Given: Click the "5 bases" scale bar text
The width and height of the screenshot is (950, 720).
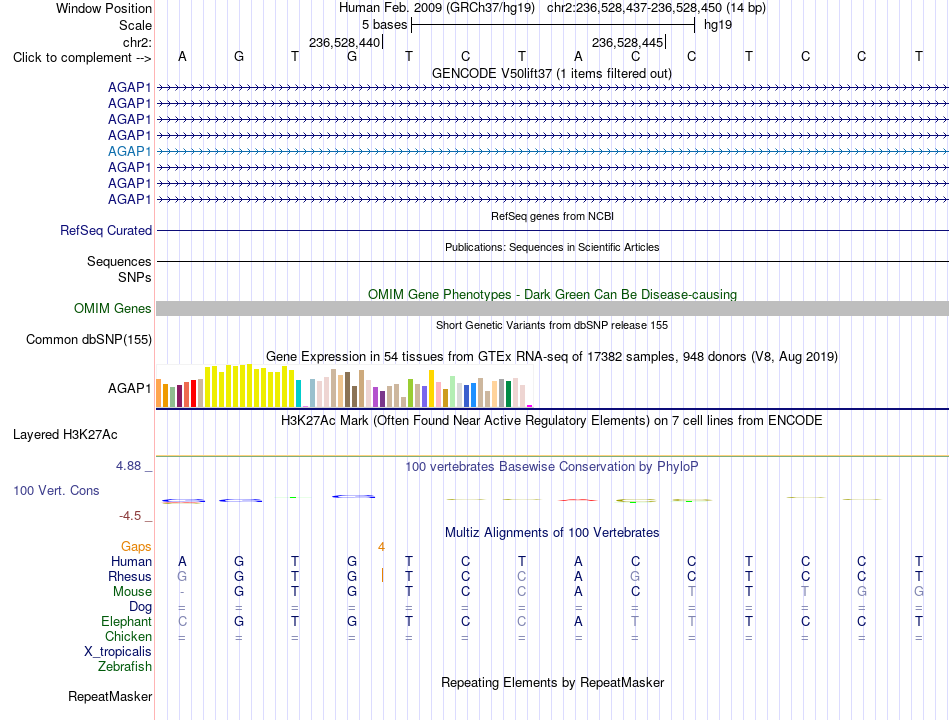Looking at the screenshot, I should tap(385, 25).
